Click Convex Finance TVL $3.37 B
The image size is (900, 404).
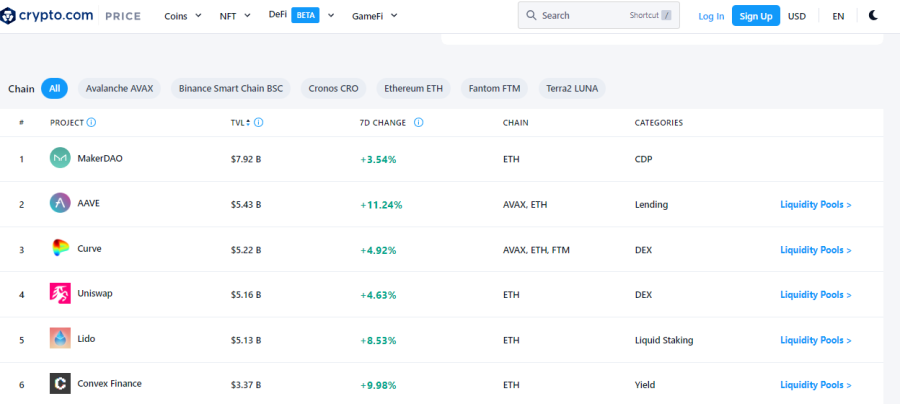click(246, 384)
